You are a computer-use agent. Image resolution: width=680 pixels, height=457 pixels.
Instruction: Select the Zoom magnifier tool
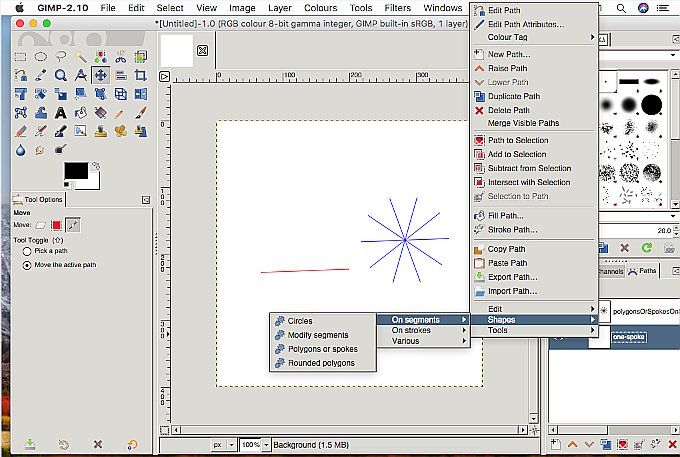click(61, 75)
